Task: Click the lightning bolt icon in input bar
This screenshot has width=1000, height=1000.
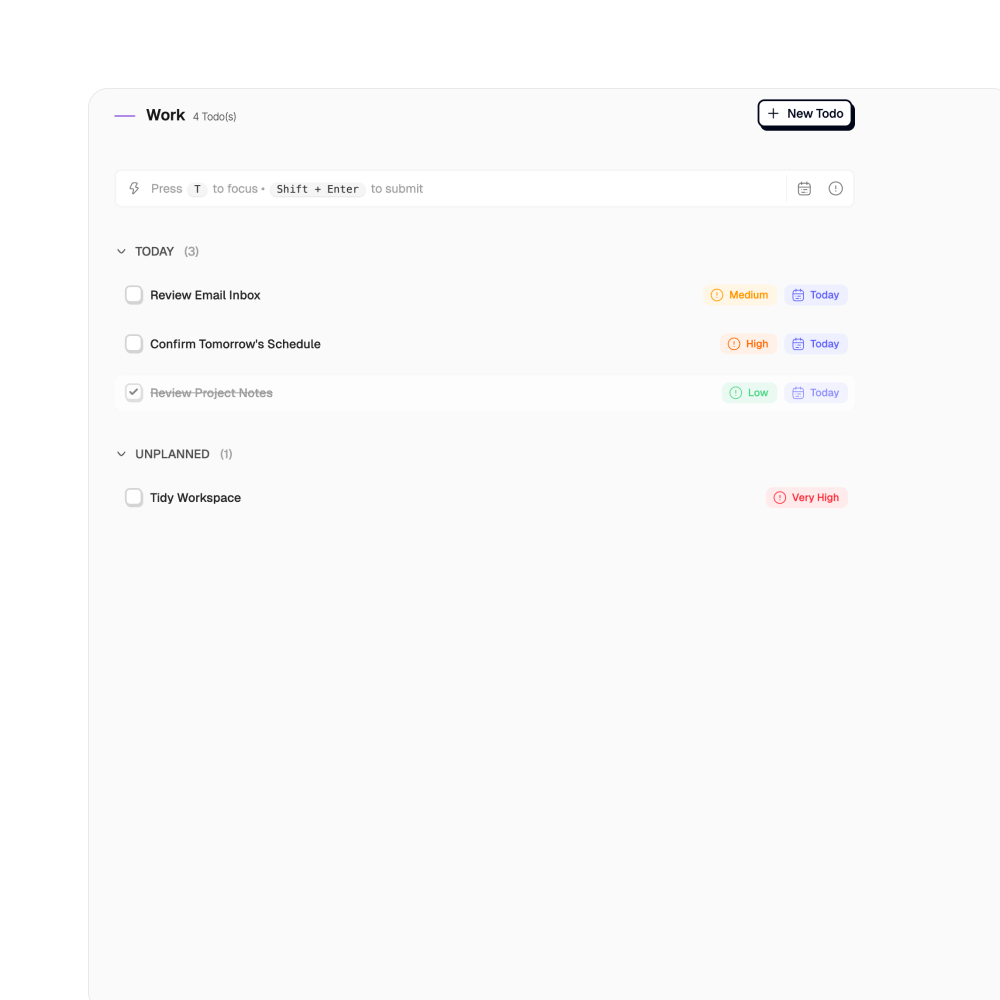Action: [135, 189]
